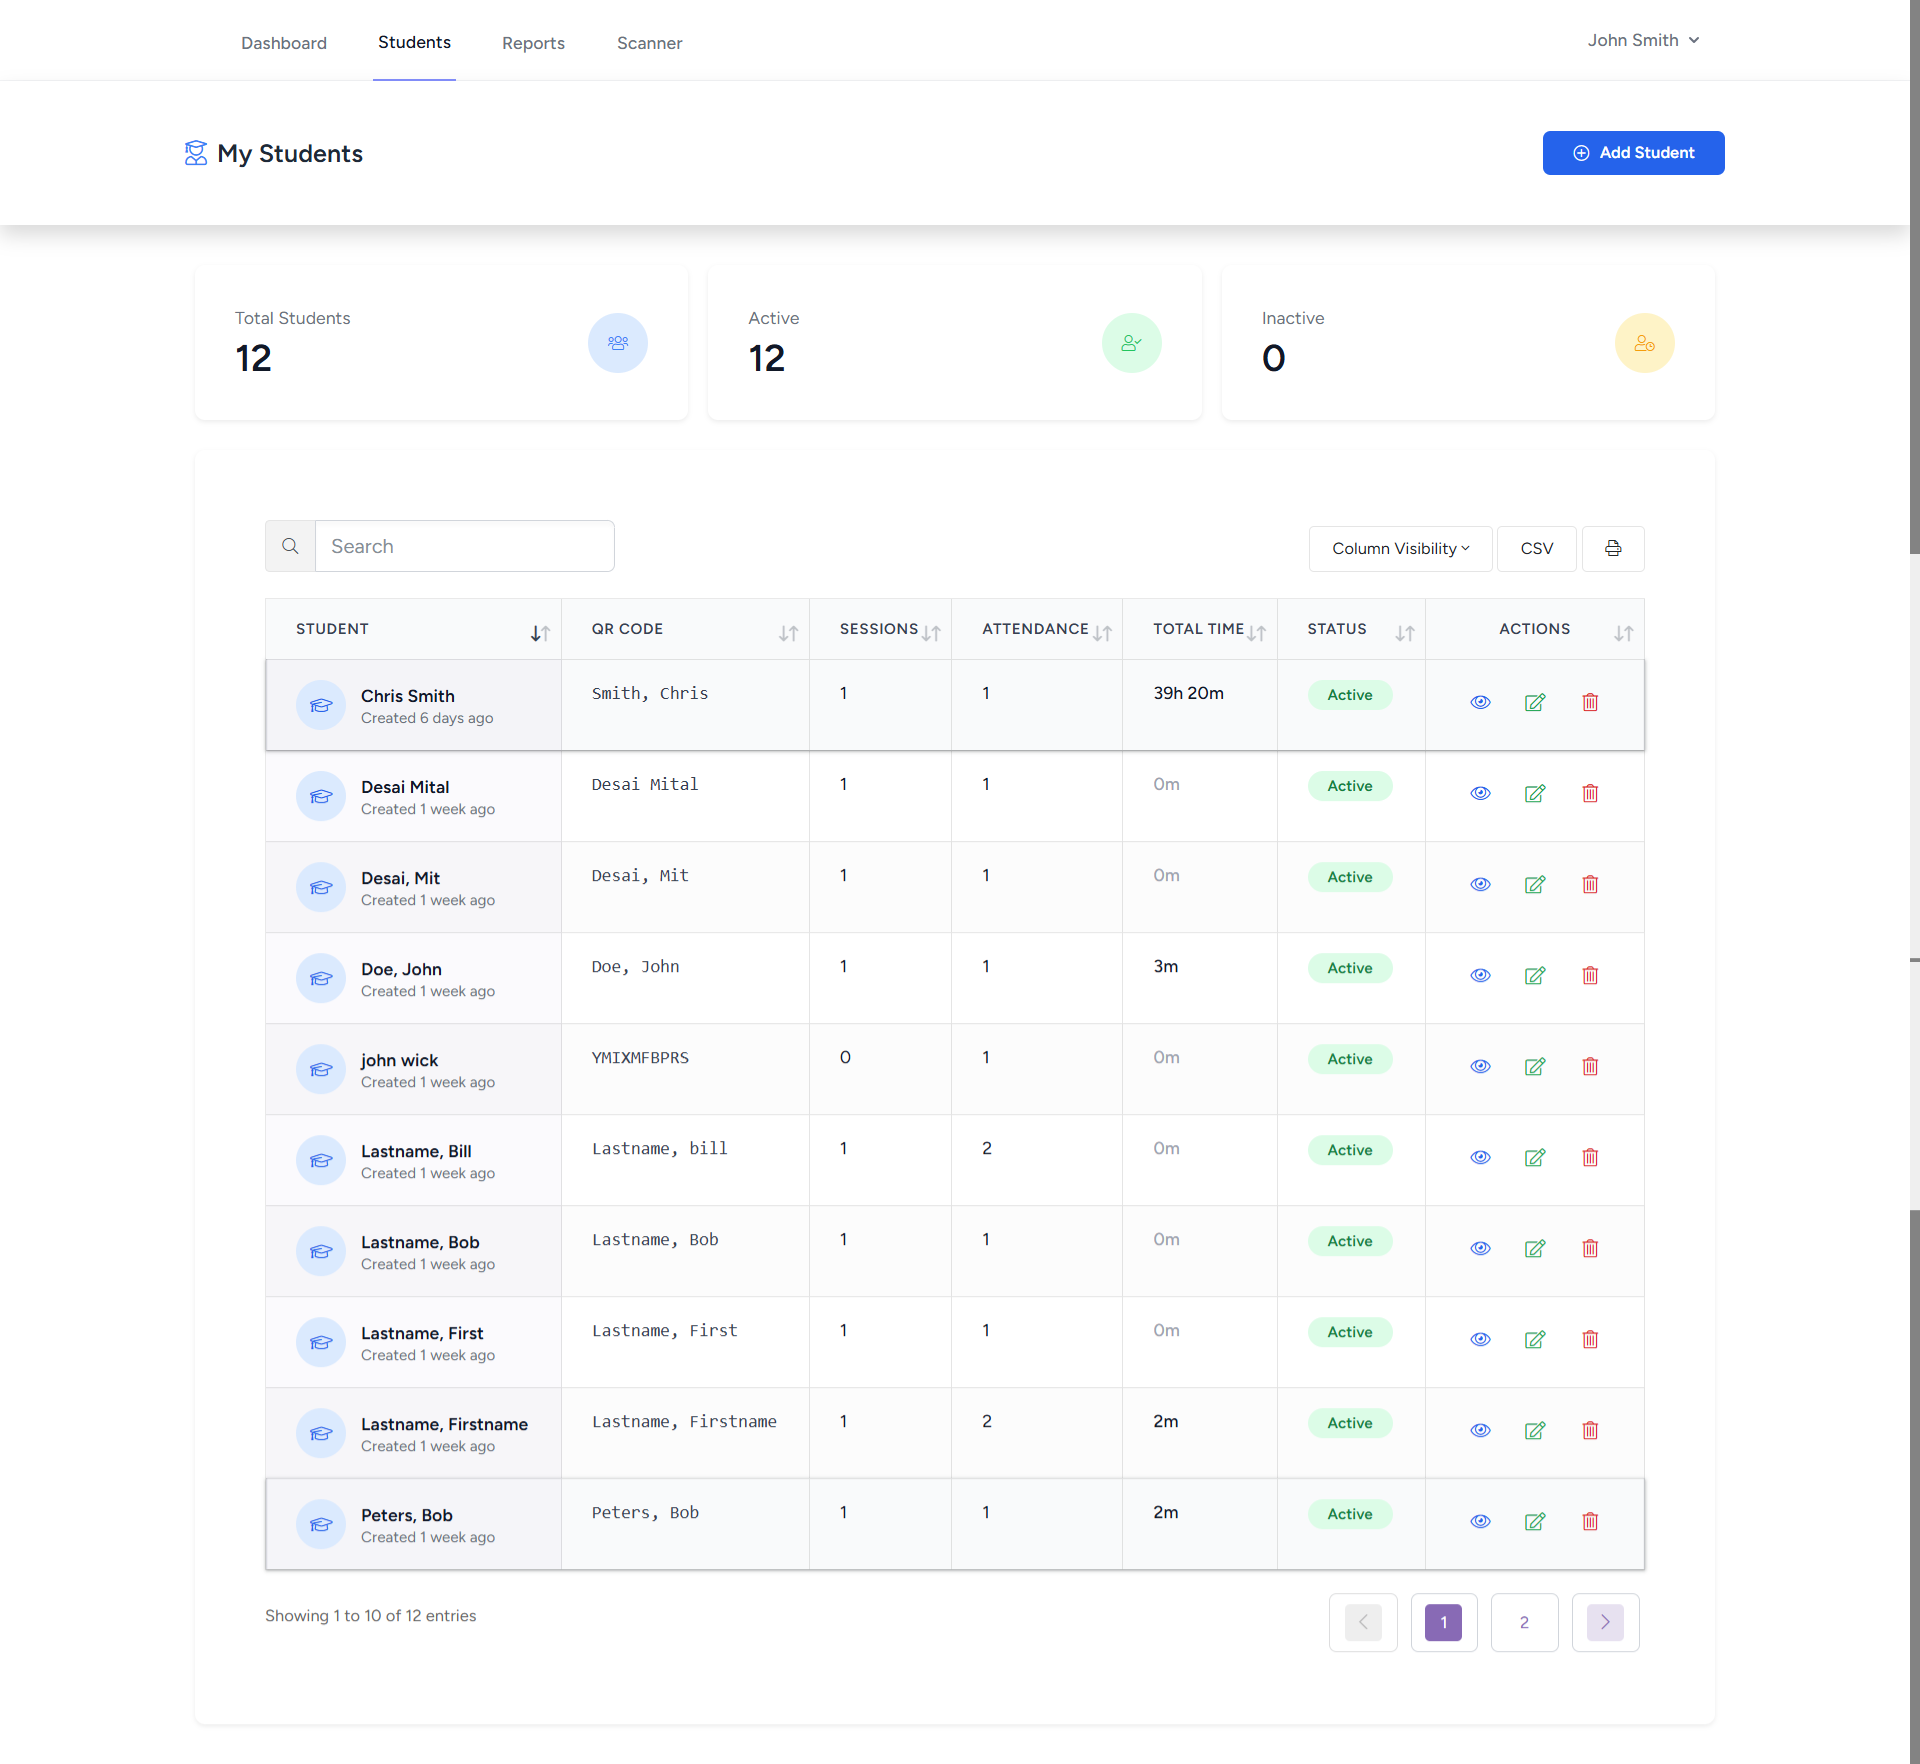
Task: Edit the Lastname, Firstname student
Action: (1535, 1431)
